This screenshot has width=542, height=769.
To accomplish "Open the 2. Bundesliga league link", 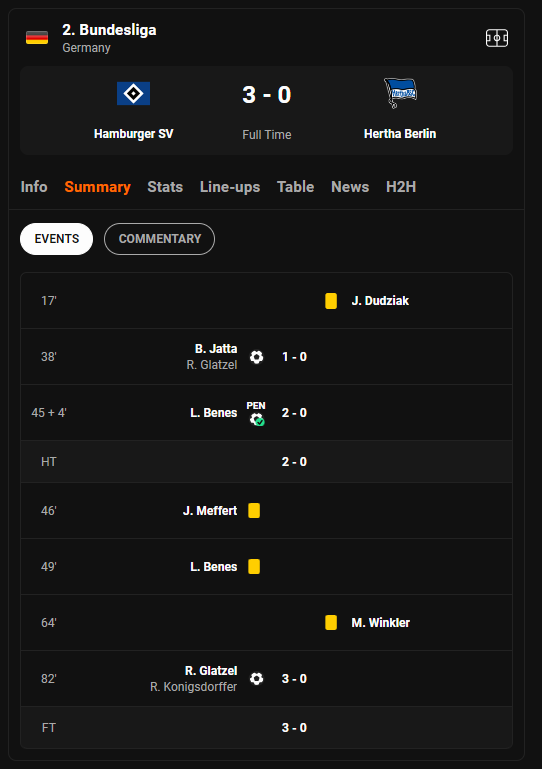I will pos(109,30).
